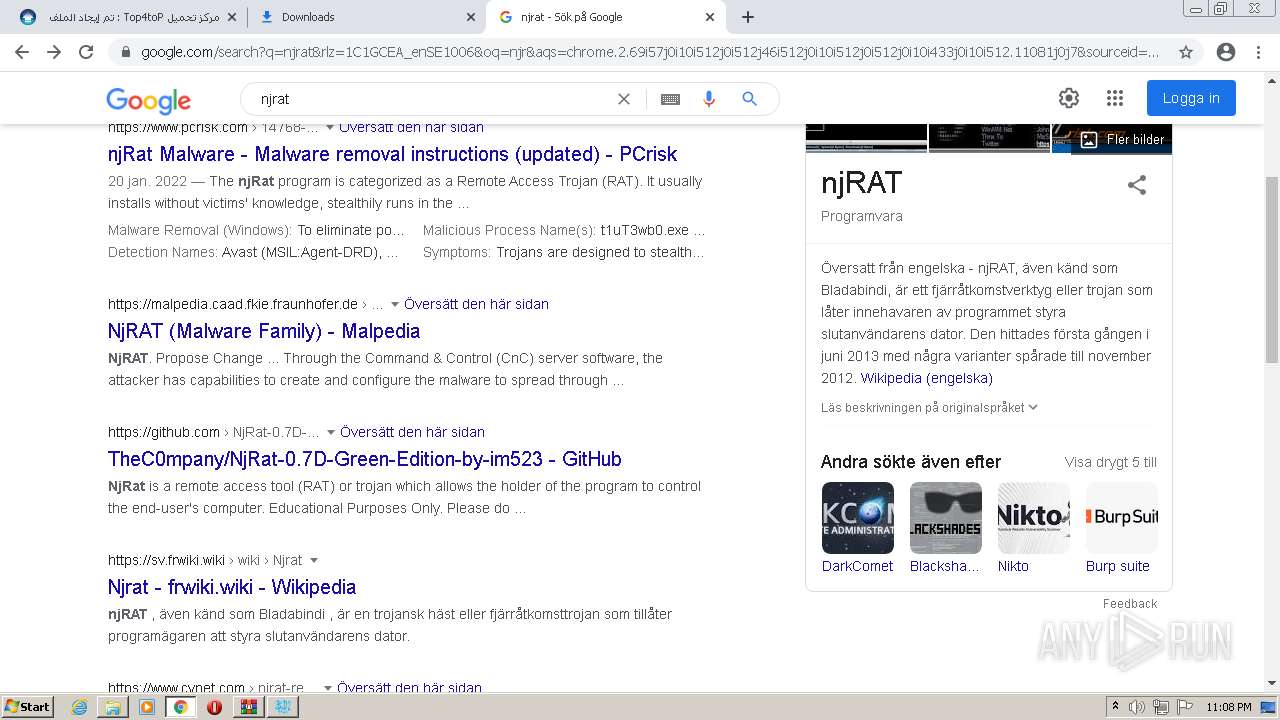Click Logga in button
Viewport: 1280px width, 720px height.
click(x=1191, y=98)
